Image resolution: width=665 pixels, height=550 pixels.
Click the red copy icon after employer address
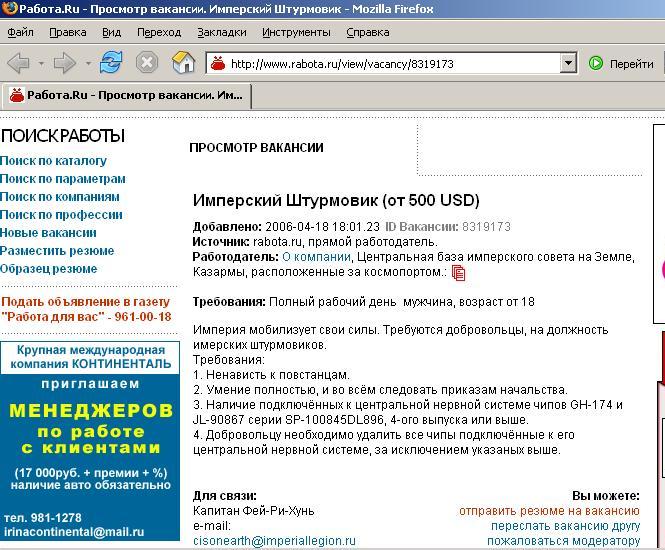[x=459, y=273]
